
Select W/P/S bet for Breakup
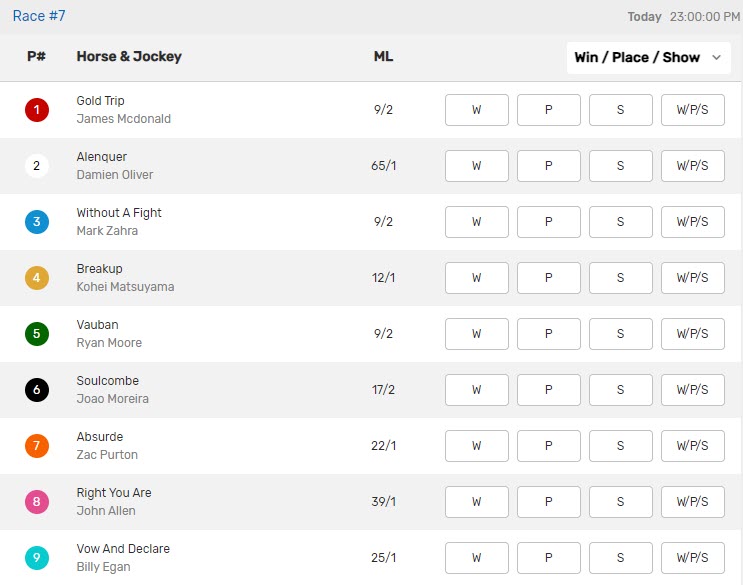click(x=692, y=278)
